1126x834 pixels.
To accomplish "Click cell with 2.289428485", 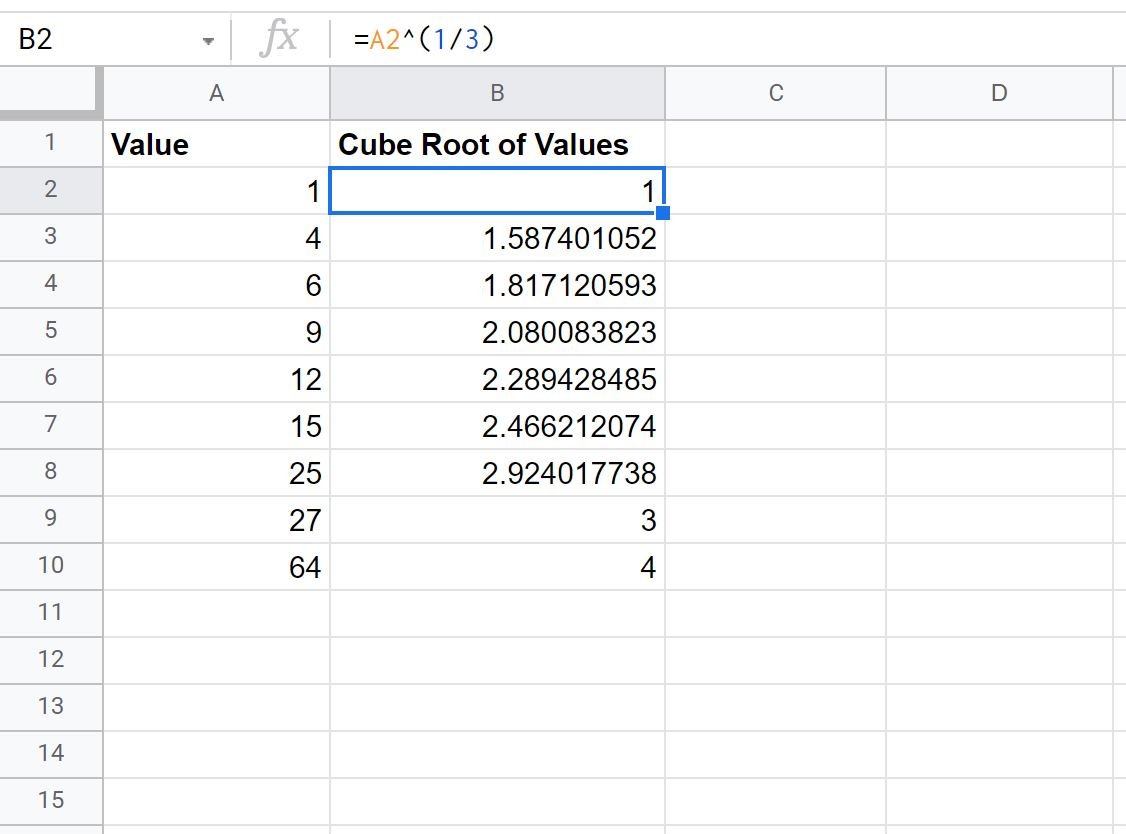I will (x=497, y=379).
